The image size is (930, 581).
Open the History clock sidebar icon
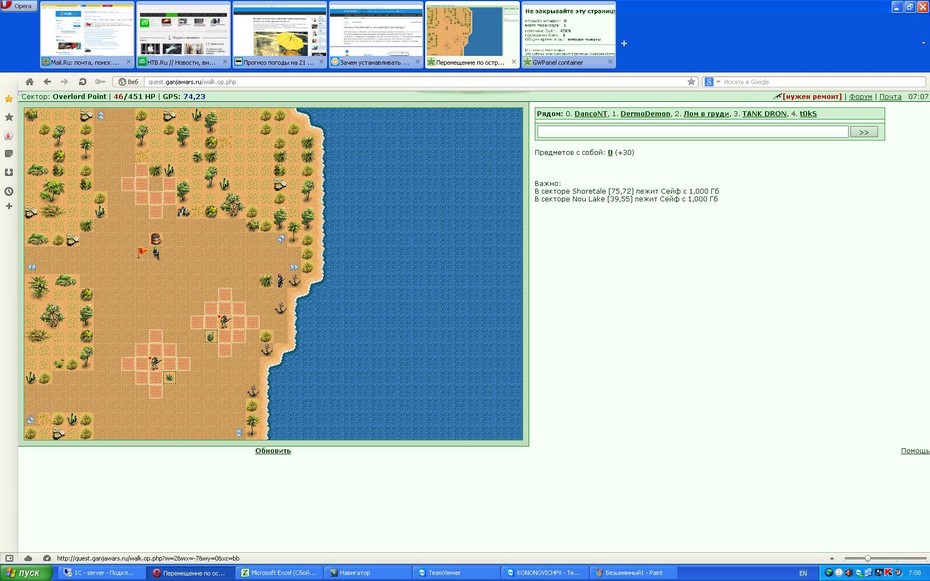click(8, 191)
